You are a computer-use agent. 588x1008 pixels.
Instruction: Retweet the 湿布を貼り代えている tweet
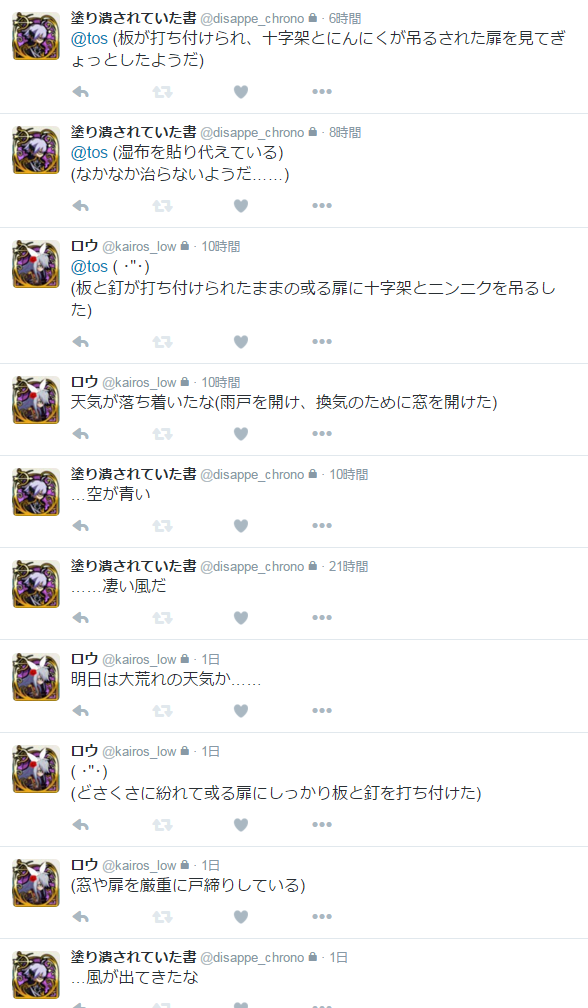click(163, 206)
